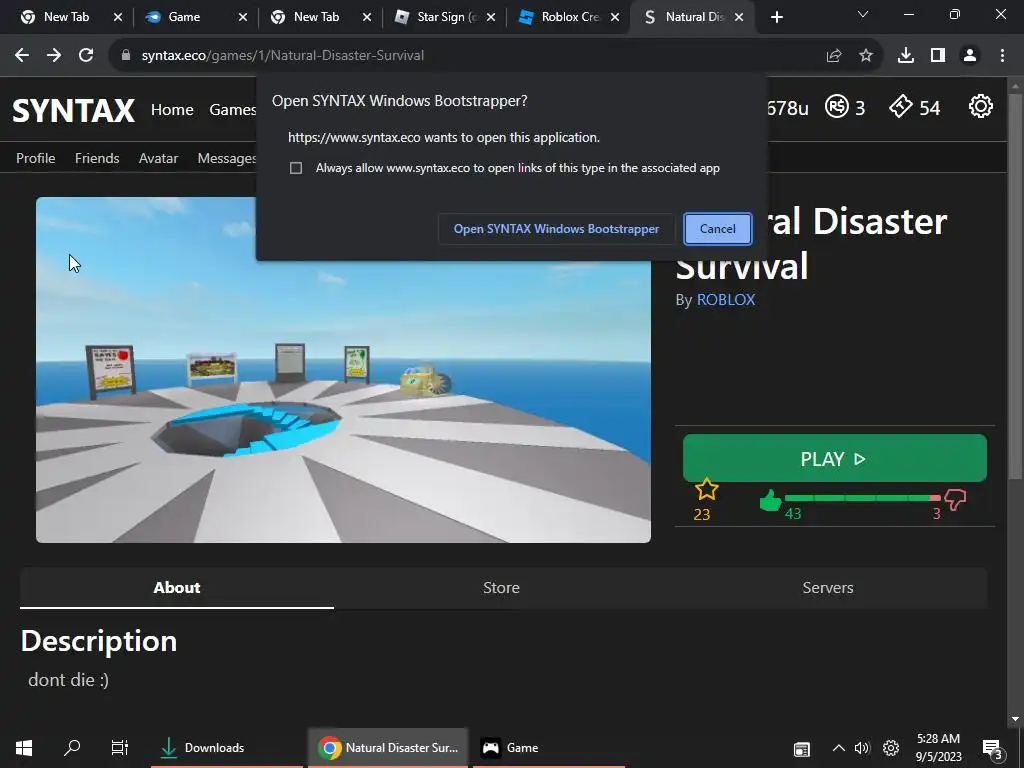Open the Home navigation item
The width and height of the screenshot is (1024, 768).
(172, 110)
